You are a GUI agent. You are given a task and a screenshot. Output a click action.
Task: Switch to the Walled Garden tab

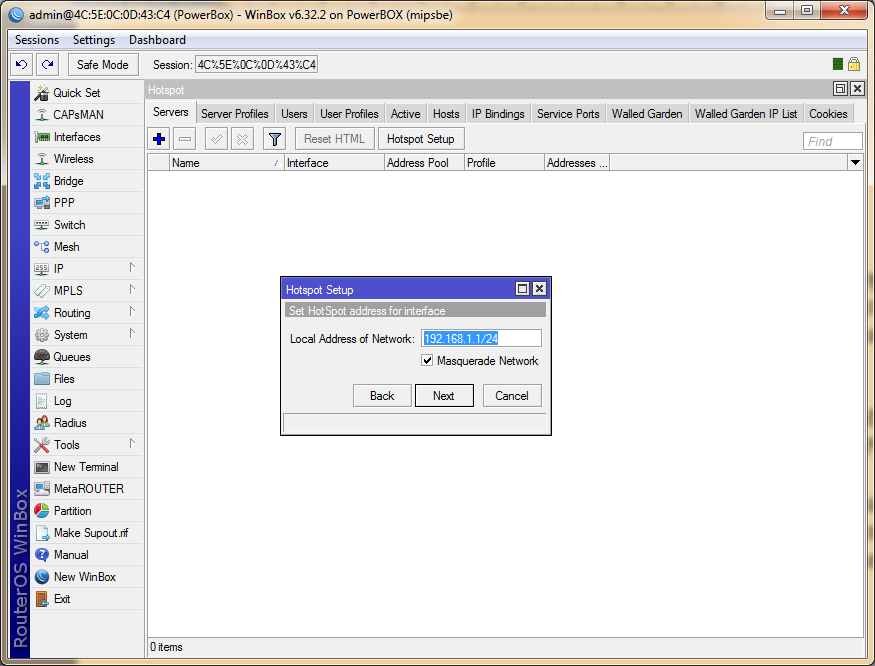(646, 114)
